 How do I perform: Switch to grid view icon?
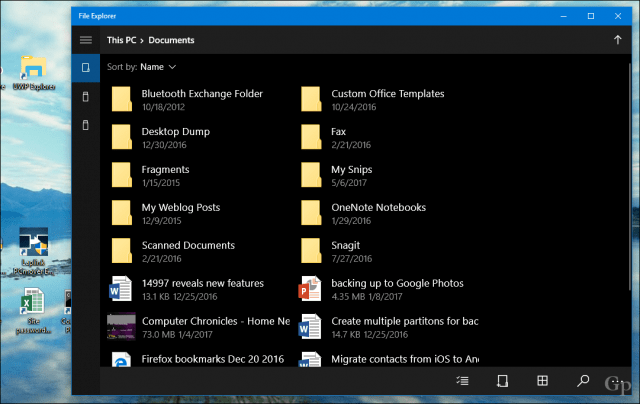pos(542,381)
